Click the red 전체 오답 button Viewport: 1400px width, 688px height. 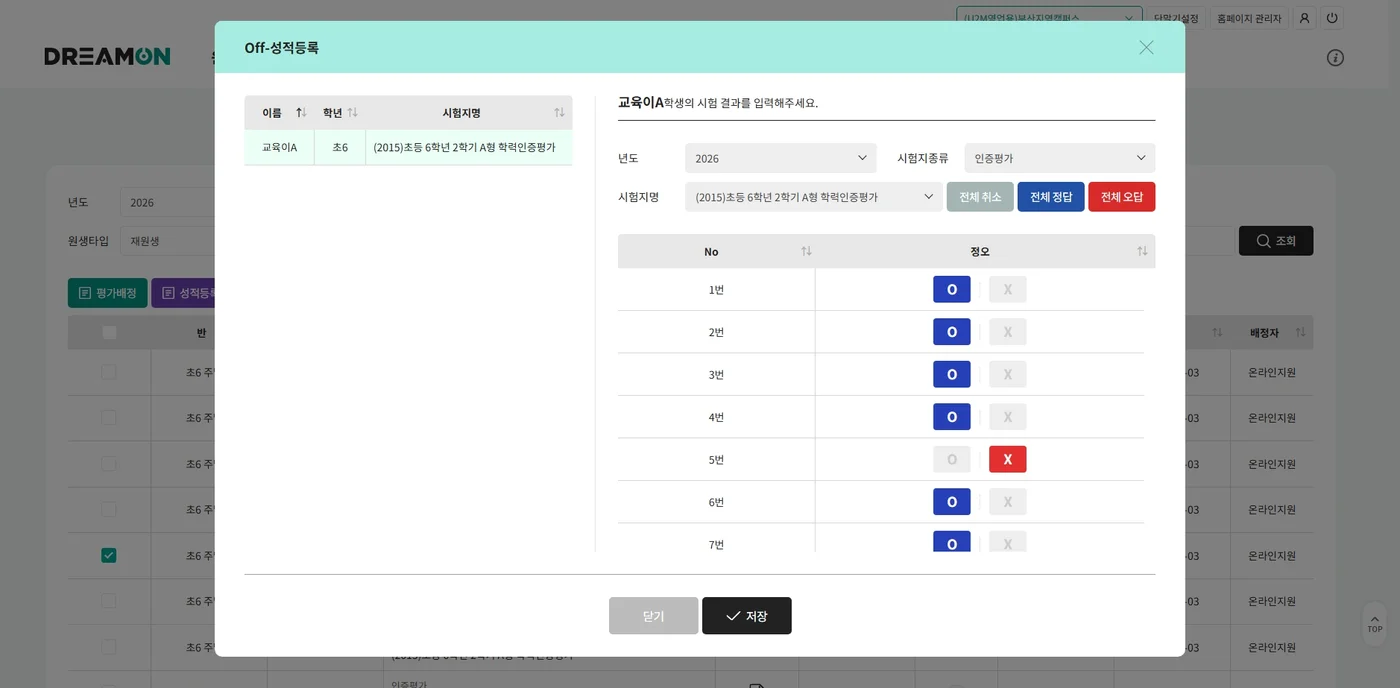point(1122,197)
